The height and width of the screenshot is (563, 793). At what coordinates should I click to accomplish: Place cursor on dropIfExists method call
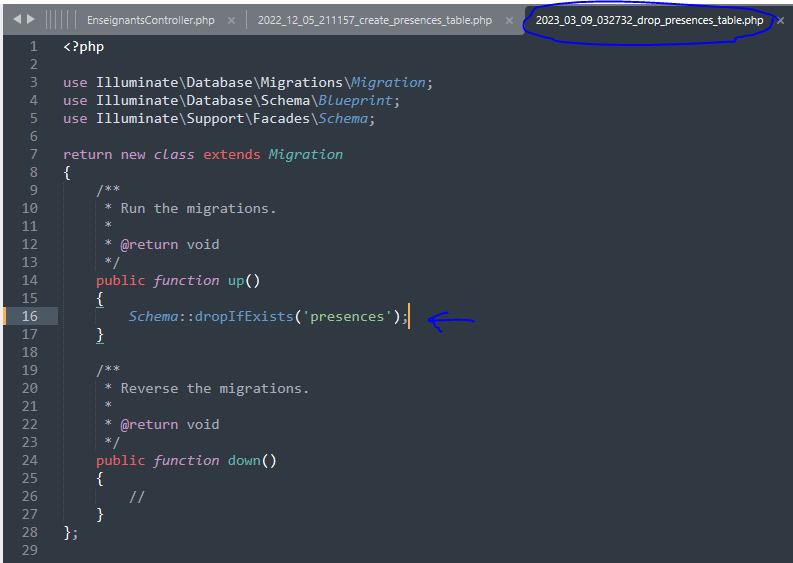pyautogui.click(x=244, y=317)
